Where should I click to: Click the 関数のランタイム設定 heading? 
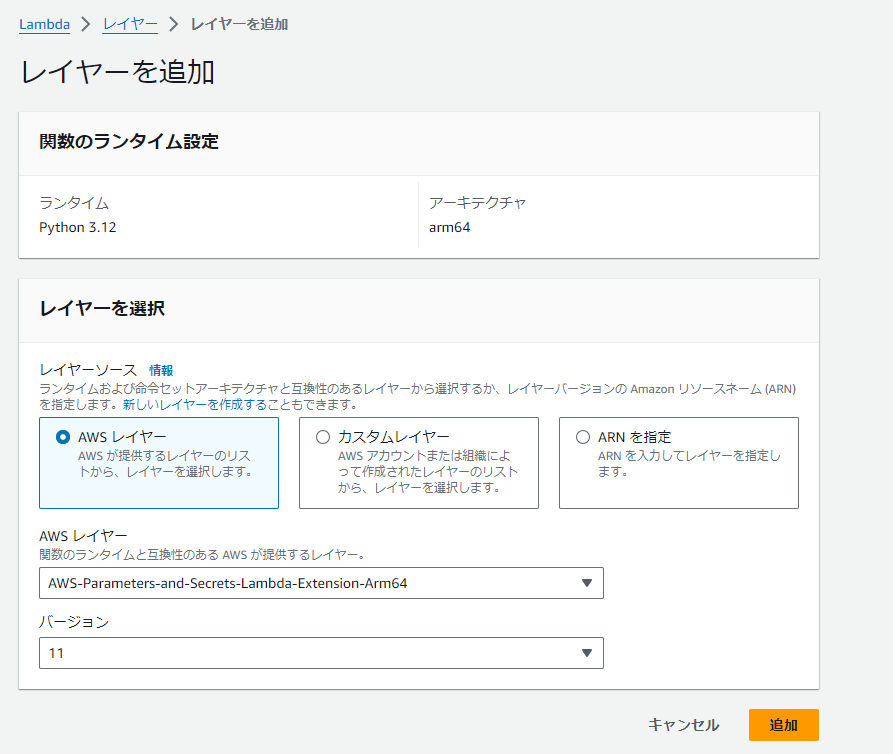(129, 141)
